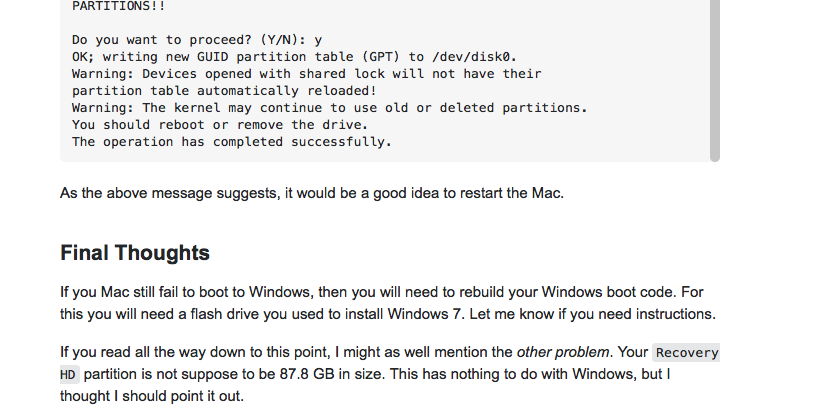Click the "kernel may continue" warning line
Image resolution: width=834 pixels, height=419 pixels.
tap(329, 108)
